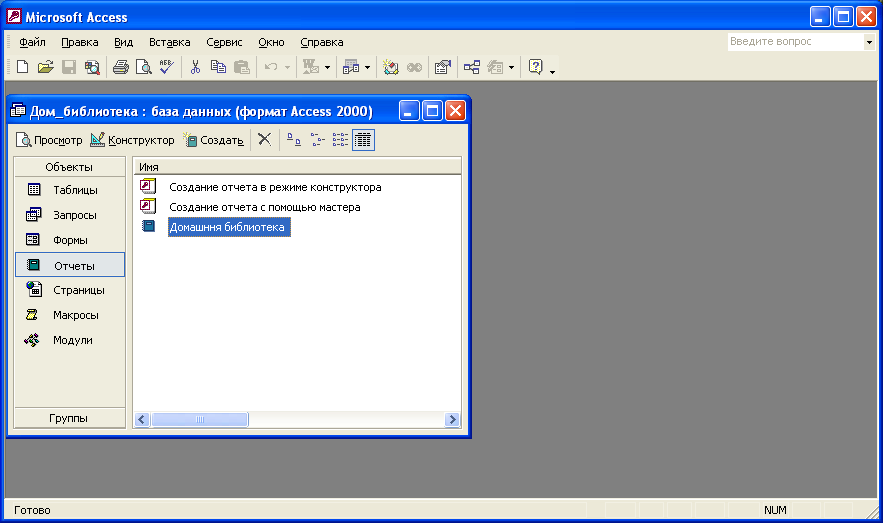The height and width of the screenshot is (523, 883).
Task: Click the Script editor toolbar icon
Action: (414, 67)
